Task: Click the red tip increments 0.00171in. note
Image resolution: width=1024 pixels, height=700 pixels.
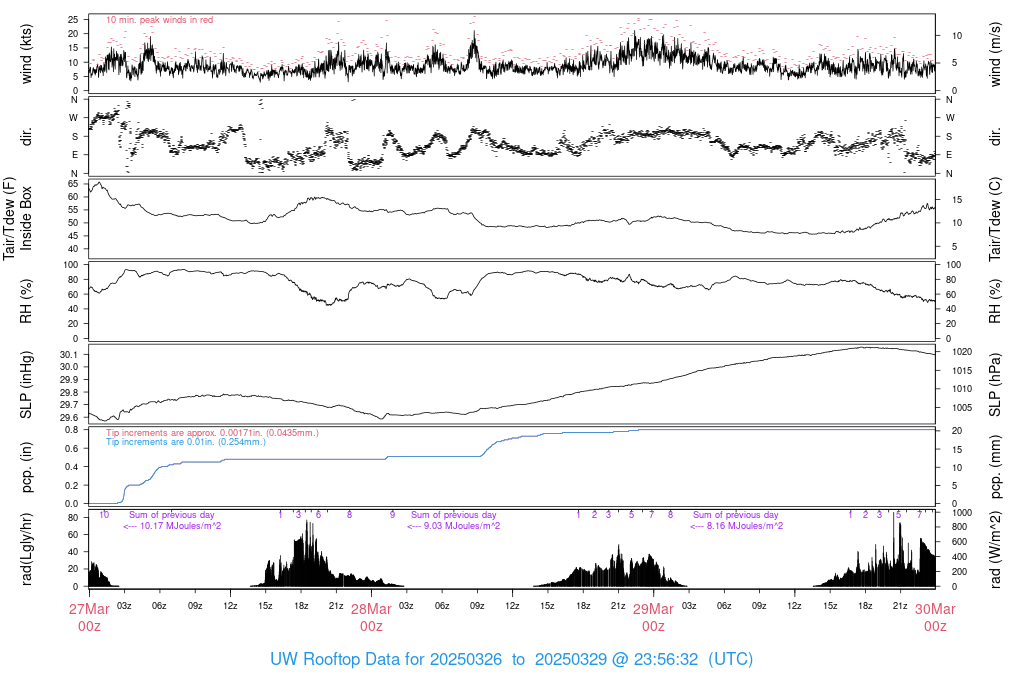Action: click(212, 432)
